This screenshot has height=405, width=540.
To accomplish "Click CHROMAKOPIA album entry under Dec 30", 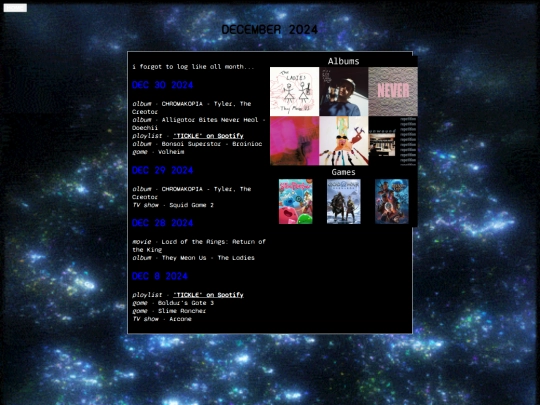I will click(x=191, y=108).
